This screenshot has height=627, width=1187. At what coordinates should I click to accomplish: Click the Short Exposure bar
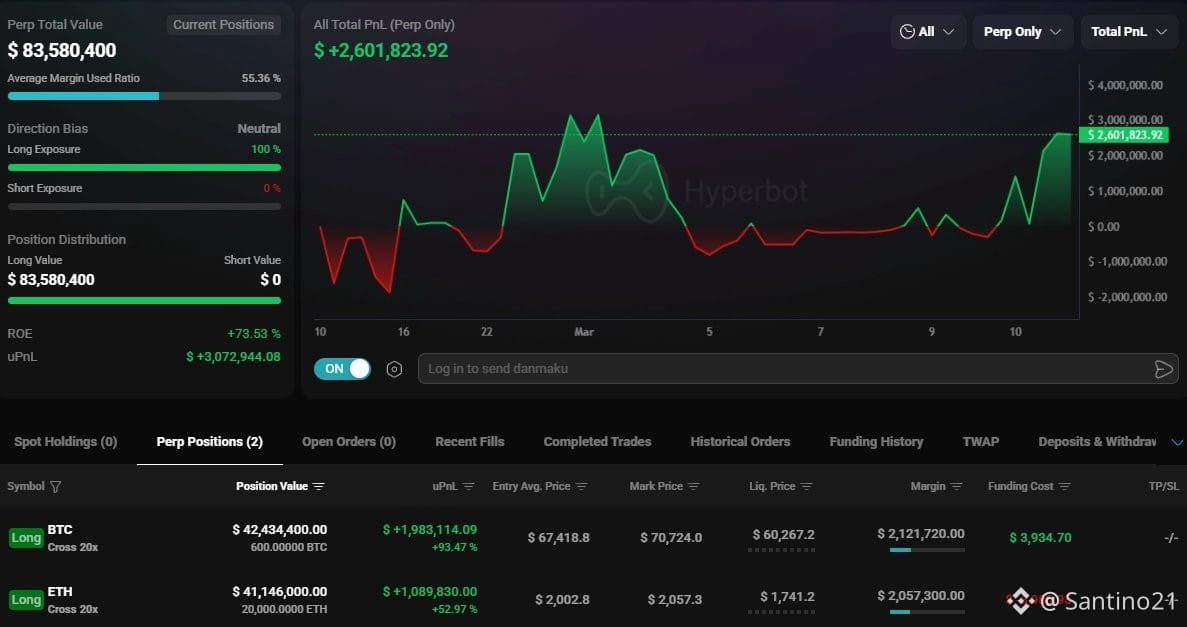pyautogui.click(x=144, y=206)
